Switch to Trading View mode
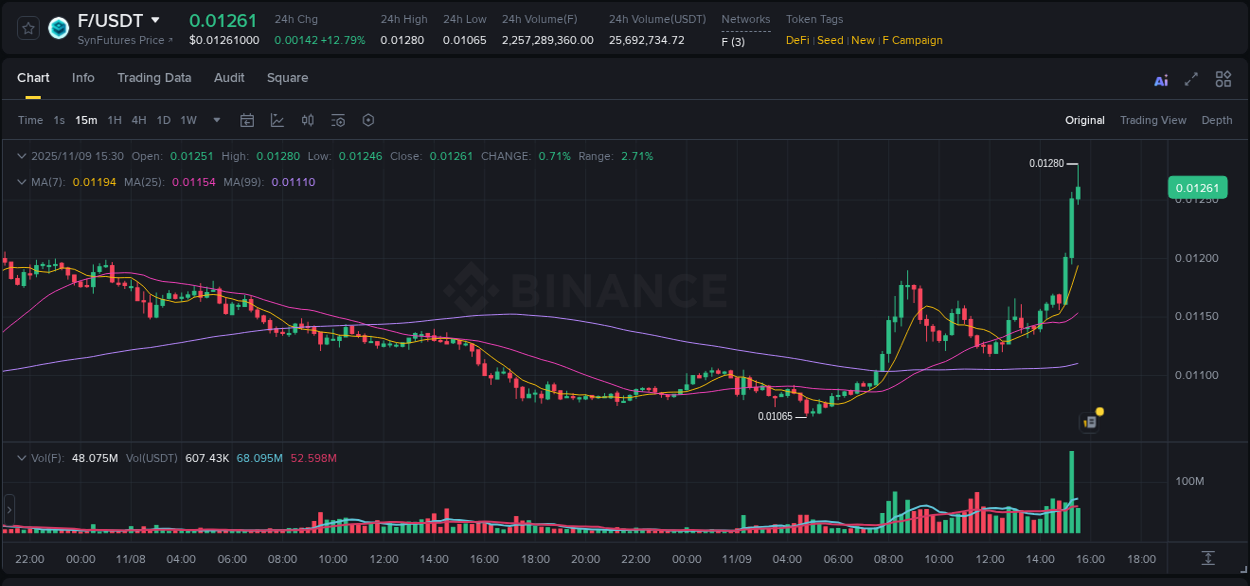This screenshot has width=1250, height=586. (1153, 120)
